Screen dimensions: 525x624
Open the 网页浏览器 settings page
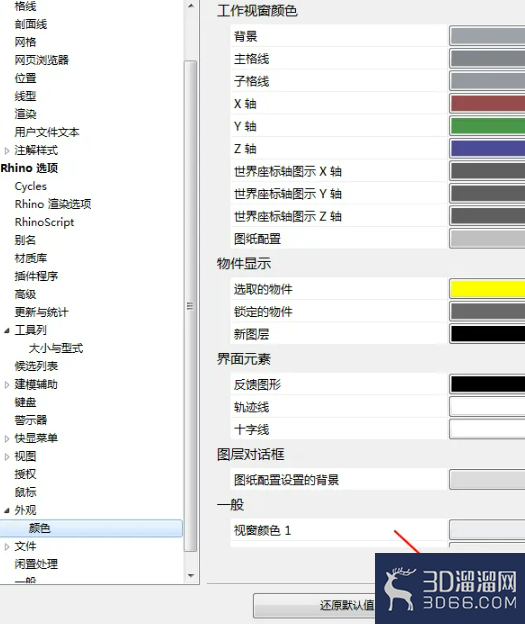[42, 60]
